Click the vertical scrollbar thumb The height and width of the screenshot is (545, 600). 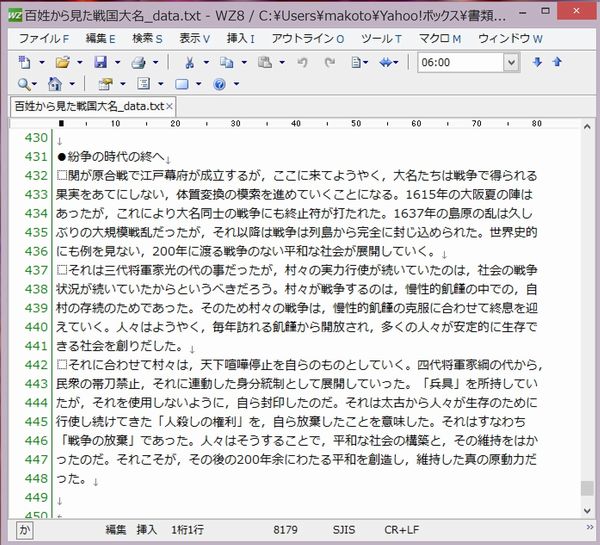pos(587,488)
